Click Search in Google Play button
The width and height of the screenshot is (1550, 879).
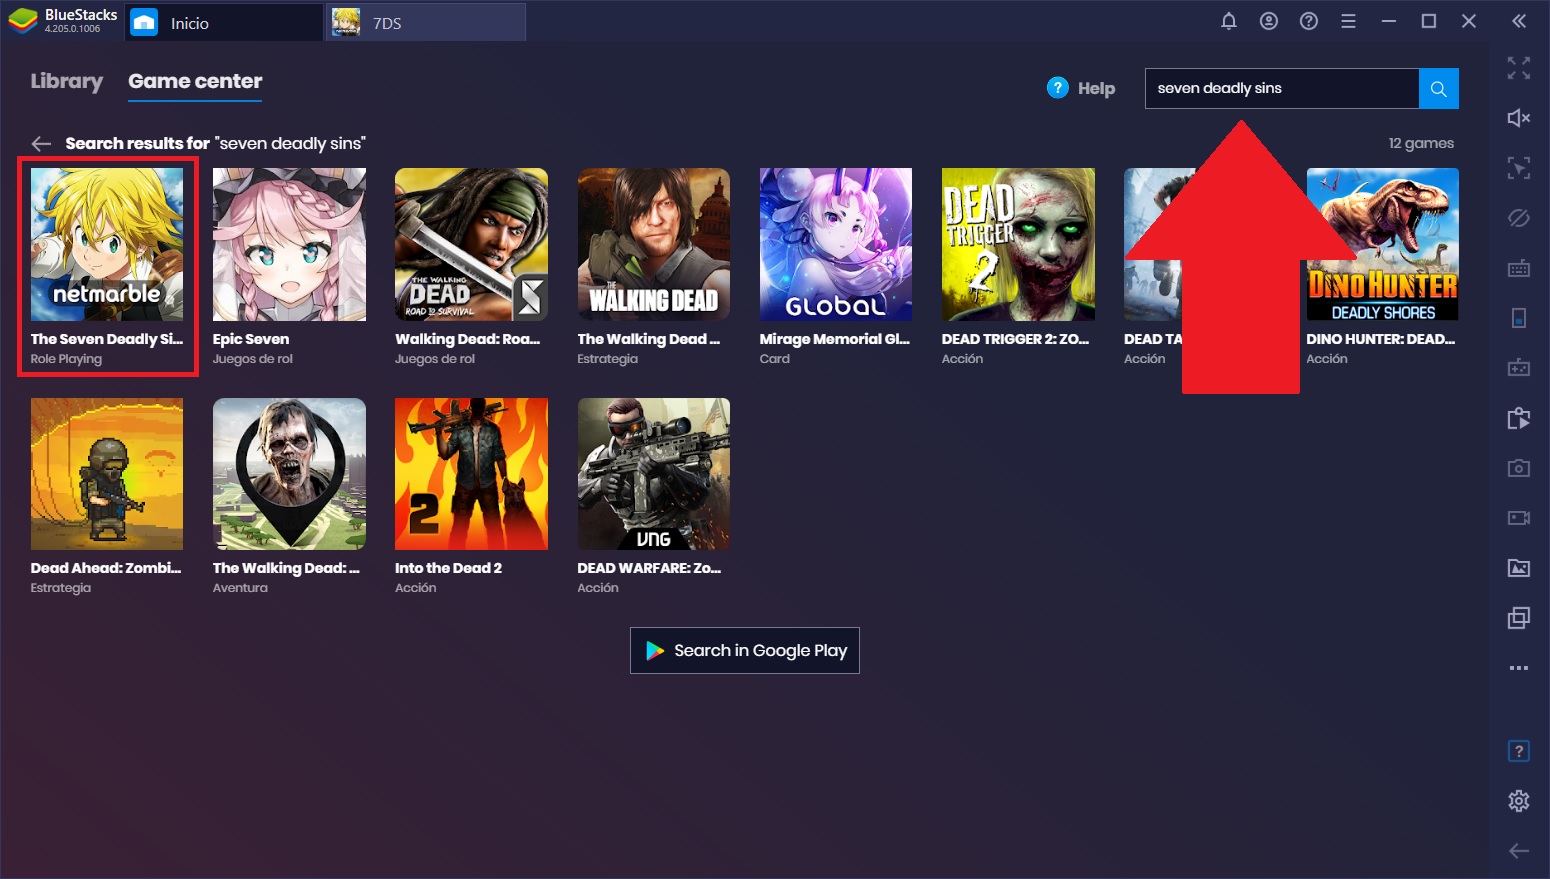coord(745,650)
